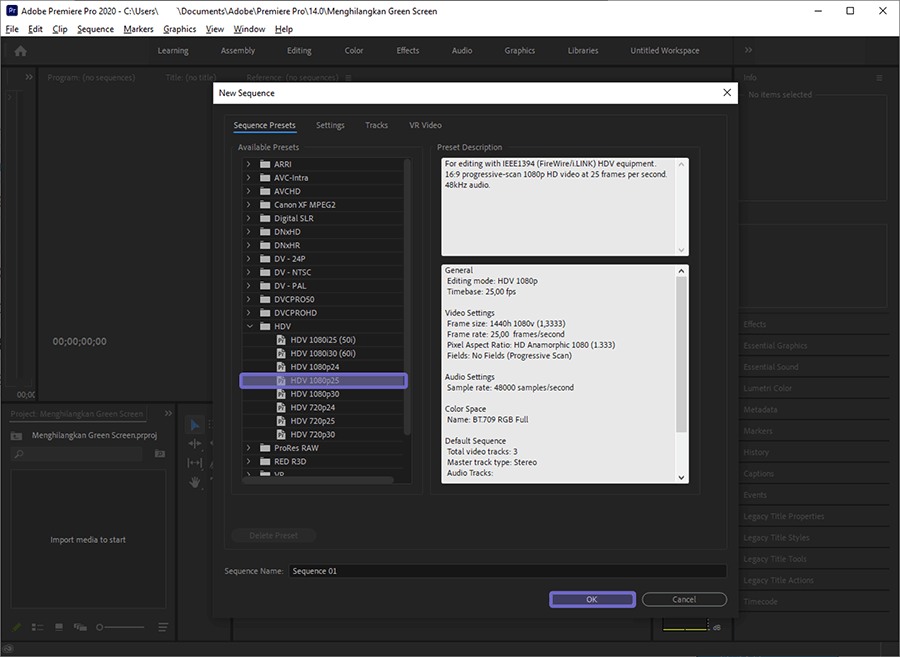Image resolution: width=900 pixels, height=657 pixels.
Task: Select the HDV 1080i30 (60i) preset
Action: click(x=323, y=353)
